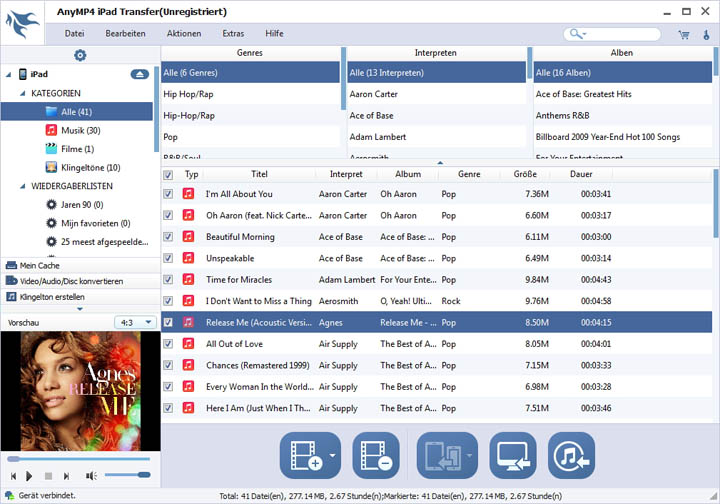Eject the iPad using the eject icon
The width and height of the screenshot is (720, 504).
coord(140,74)
